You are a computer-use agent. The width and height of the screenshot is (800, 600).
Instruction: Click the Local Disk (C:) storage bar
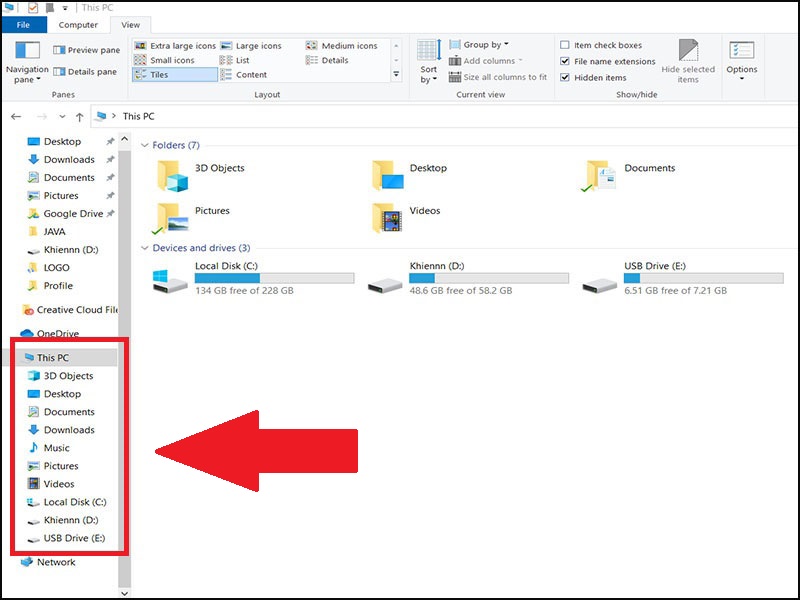[274, 278]
